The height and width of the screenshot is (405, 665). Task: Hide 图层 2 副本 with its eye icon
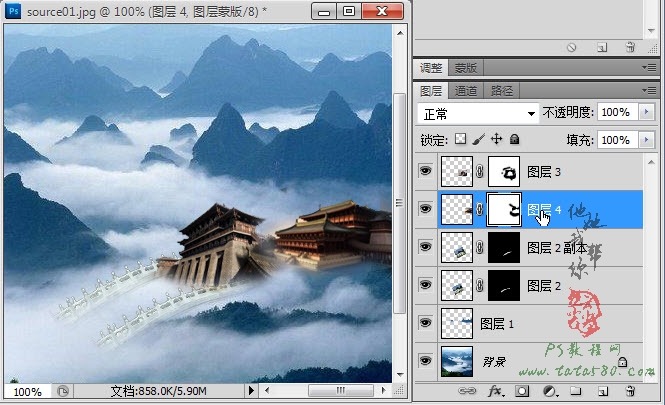(x=425, y=247)
